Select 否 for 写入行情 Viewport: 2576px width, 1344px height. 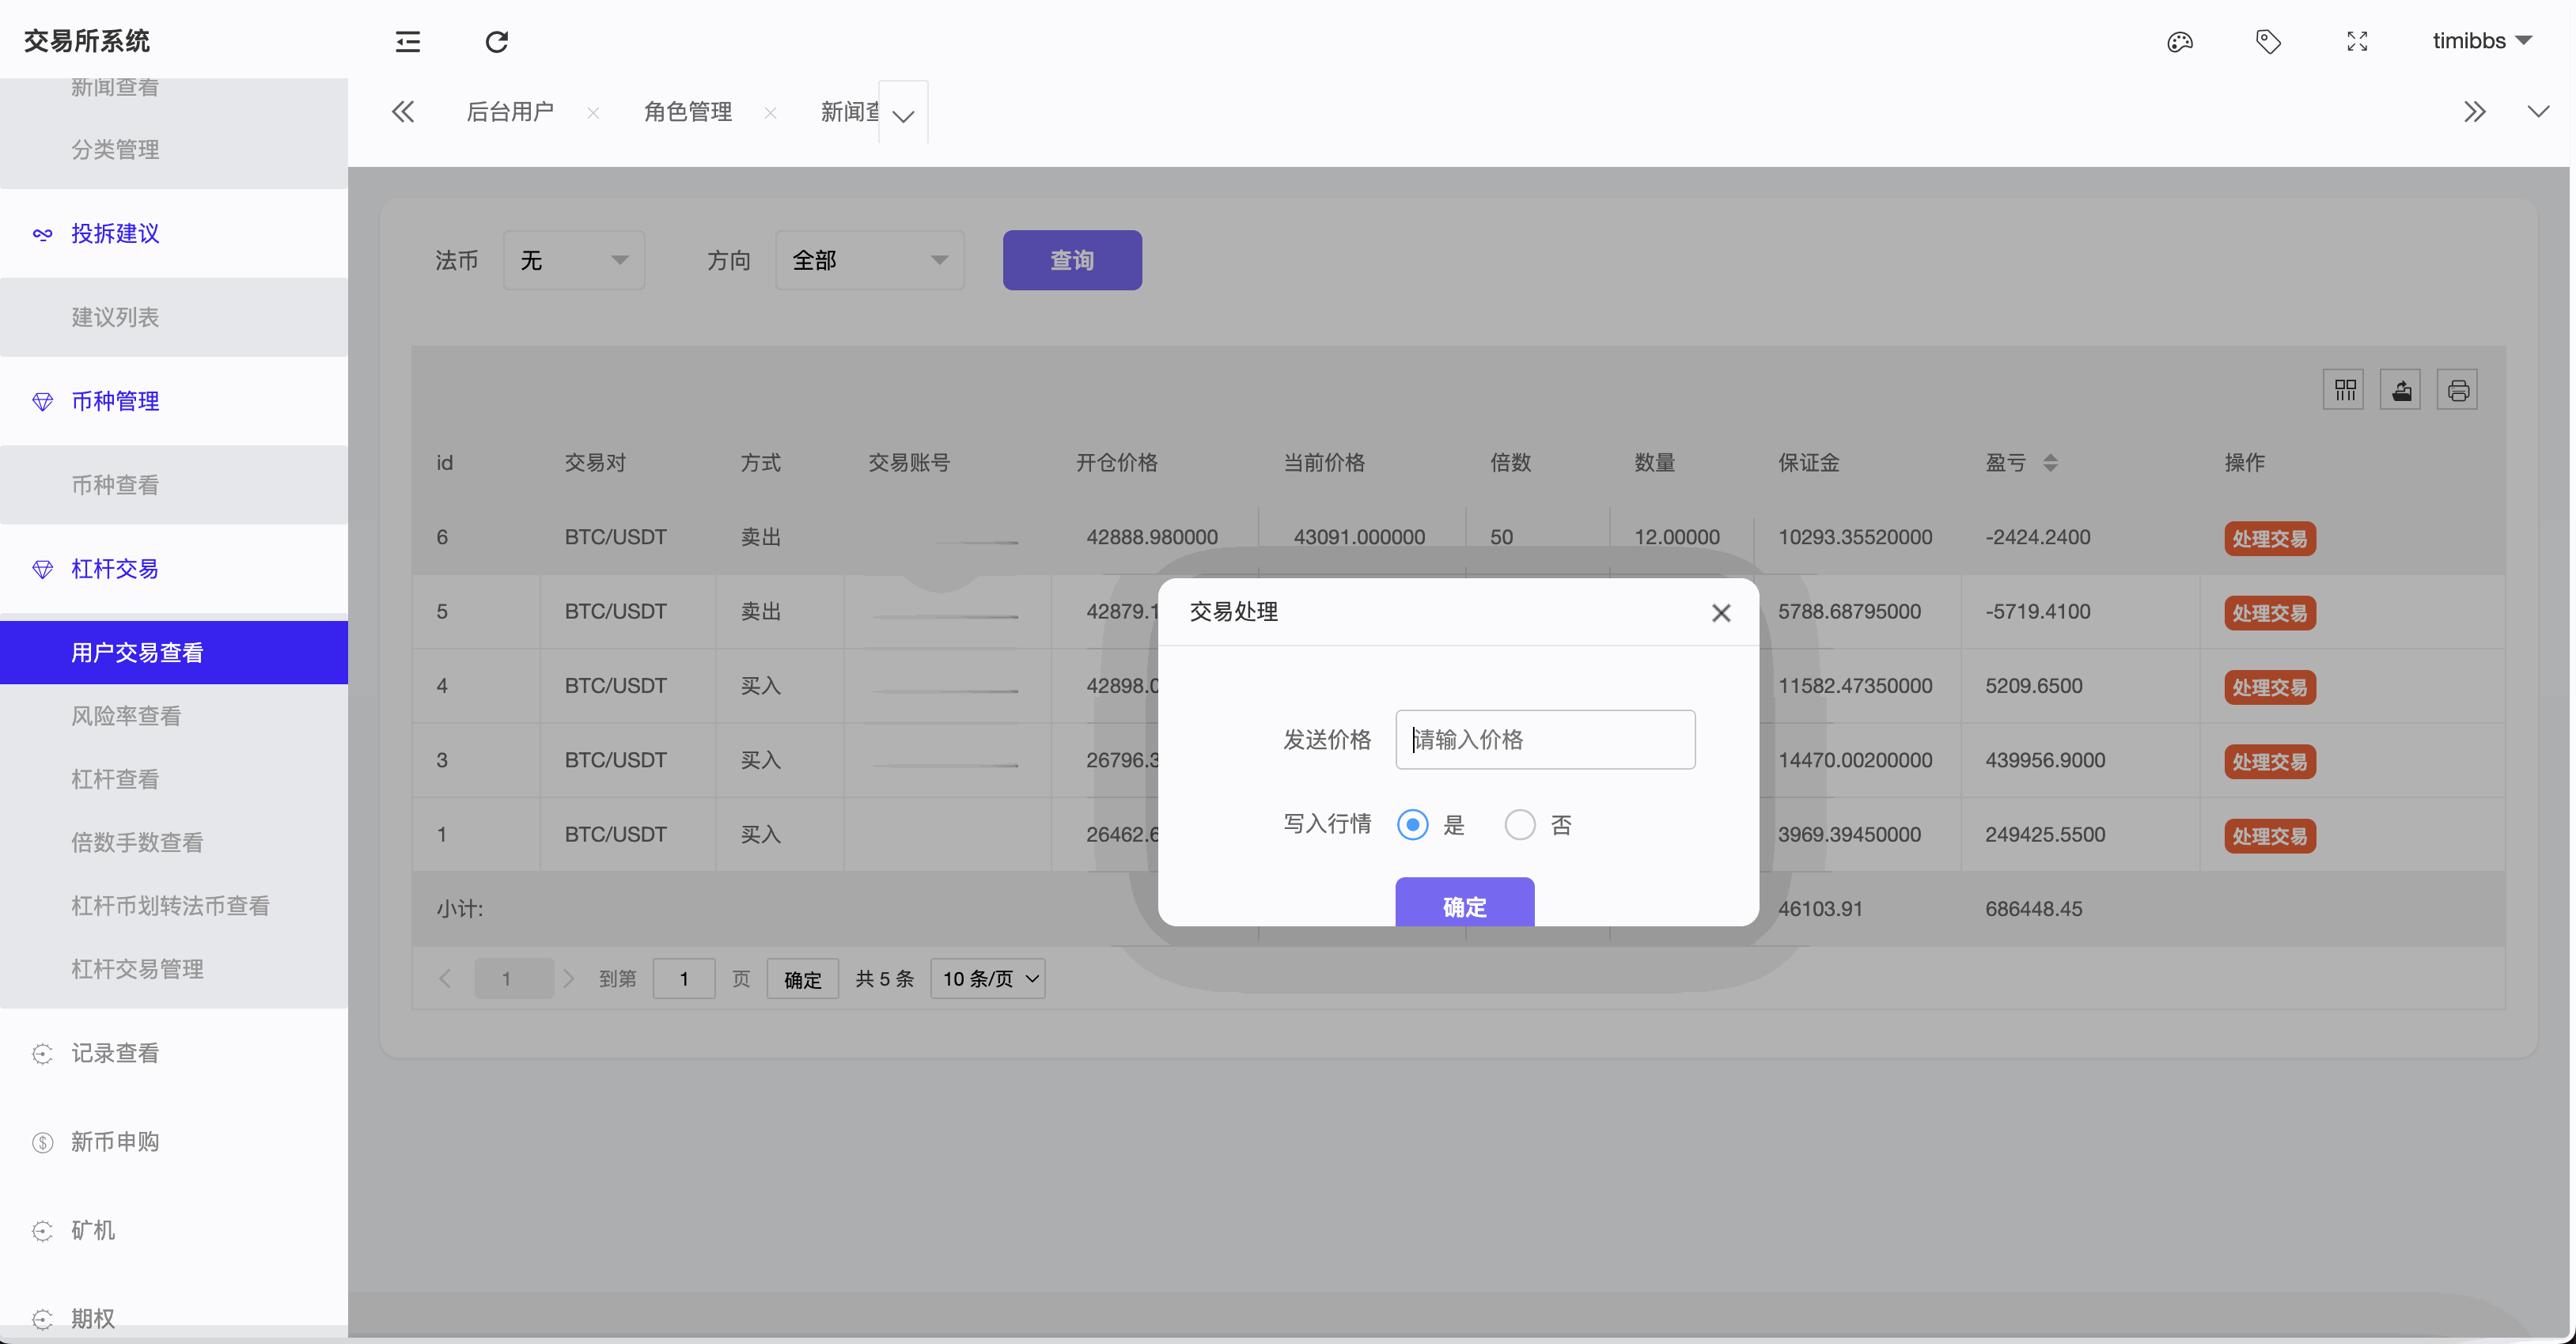coord(1520,824)
